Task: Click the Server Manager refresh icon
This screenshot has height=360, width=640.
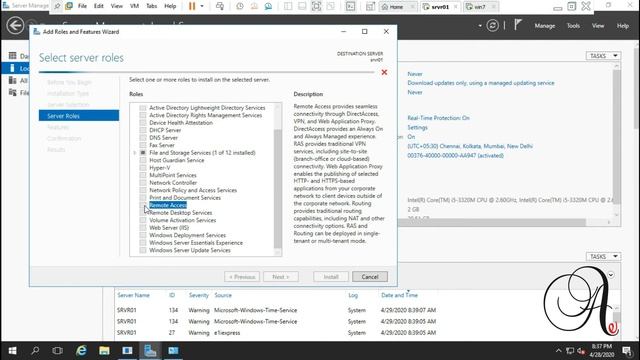Action: (x=493, y=26)
